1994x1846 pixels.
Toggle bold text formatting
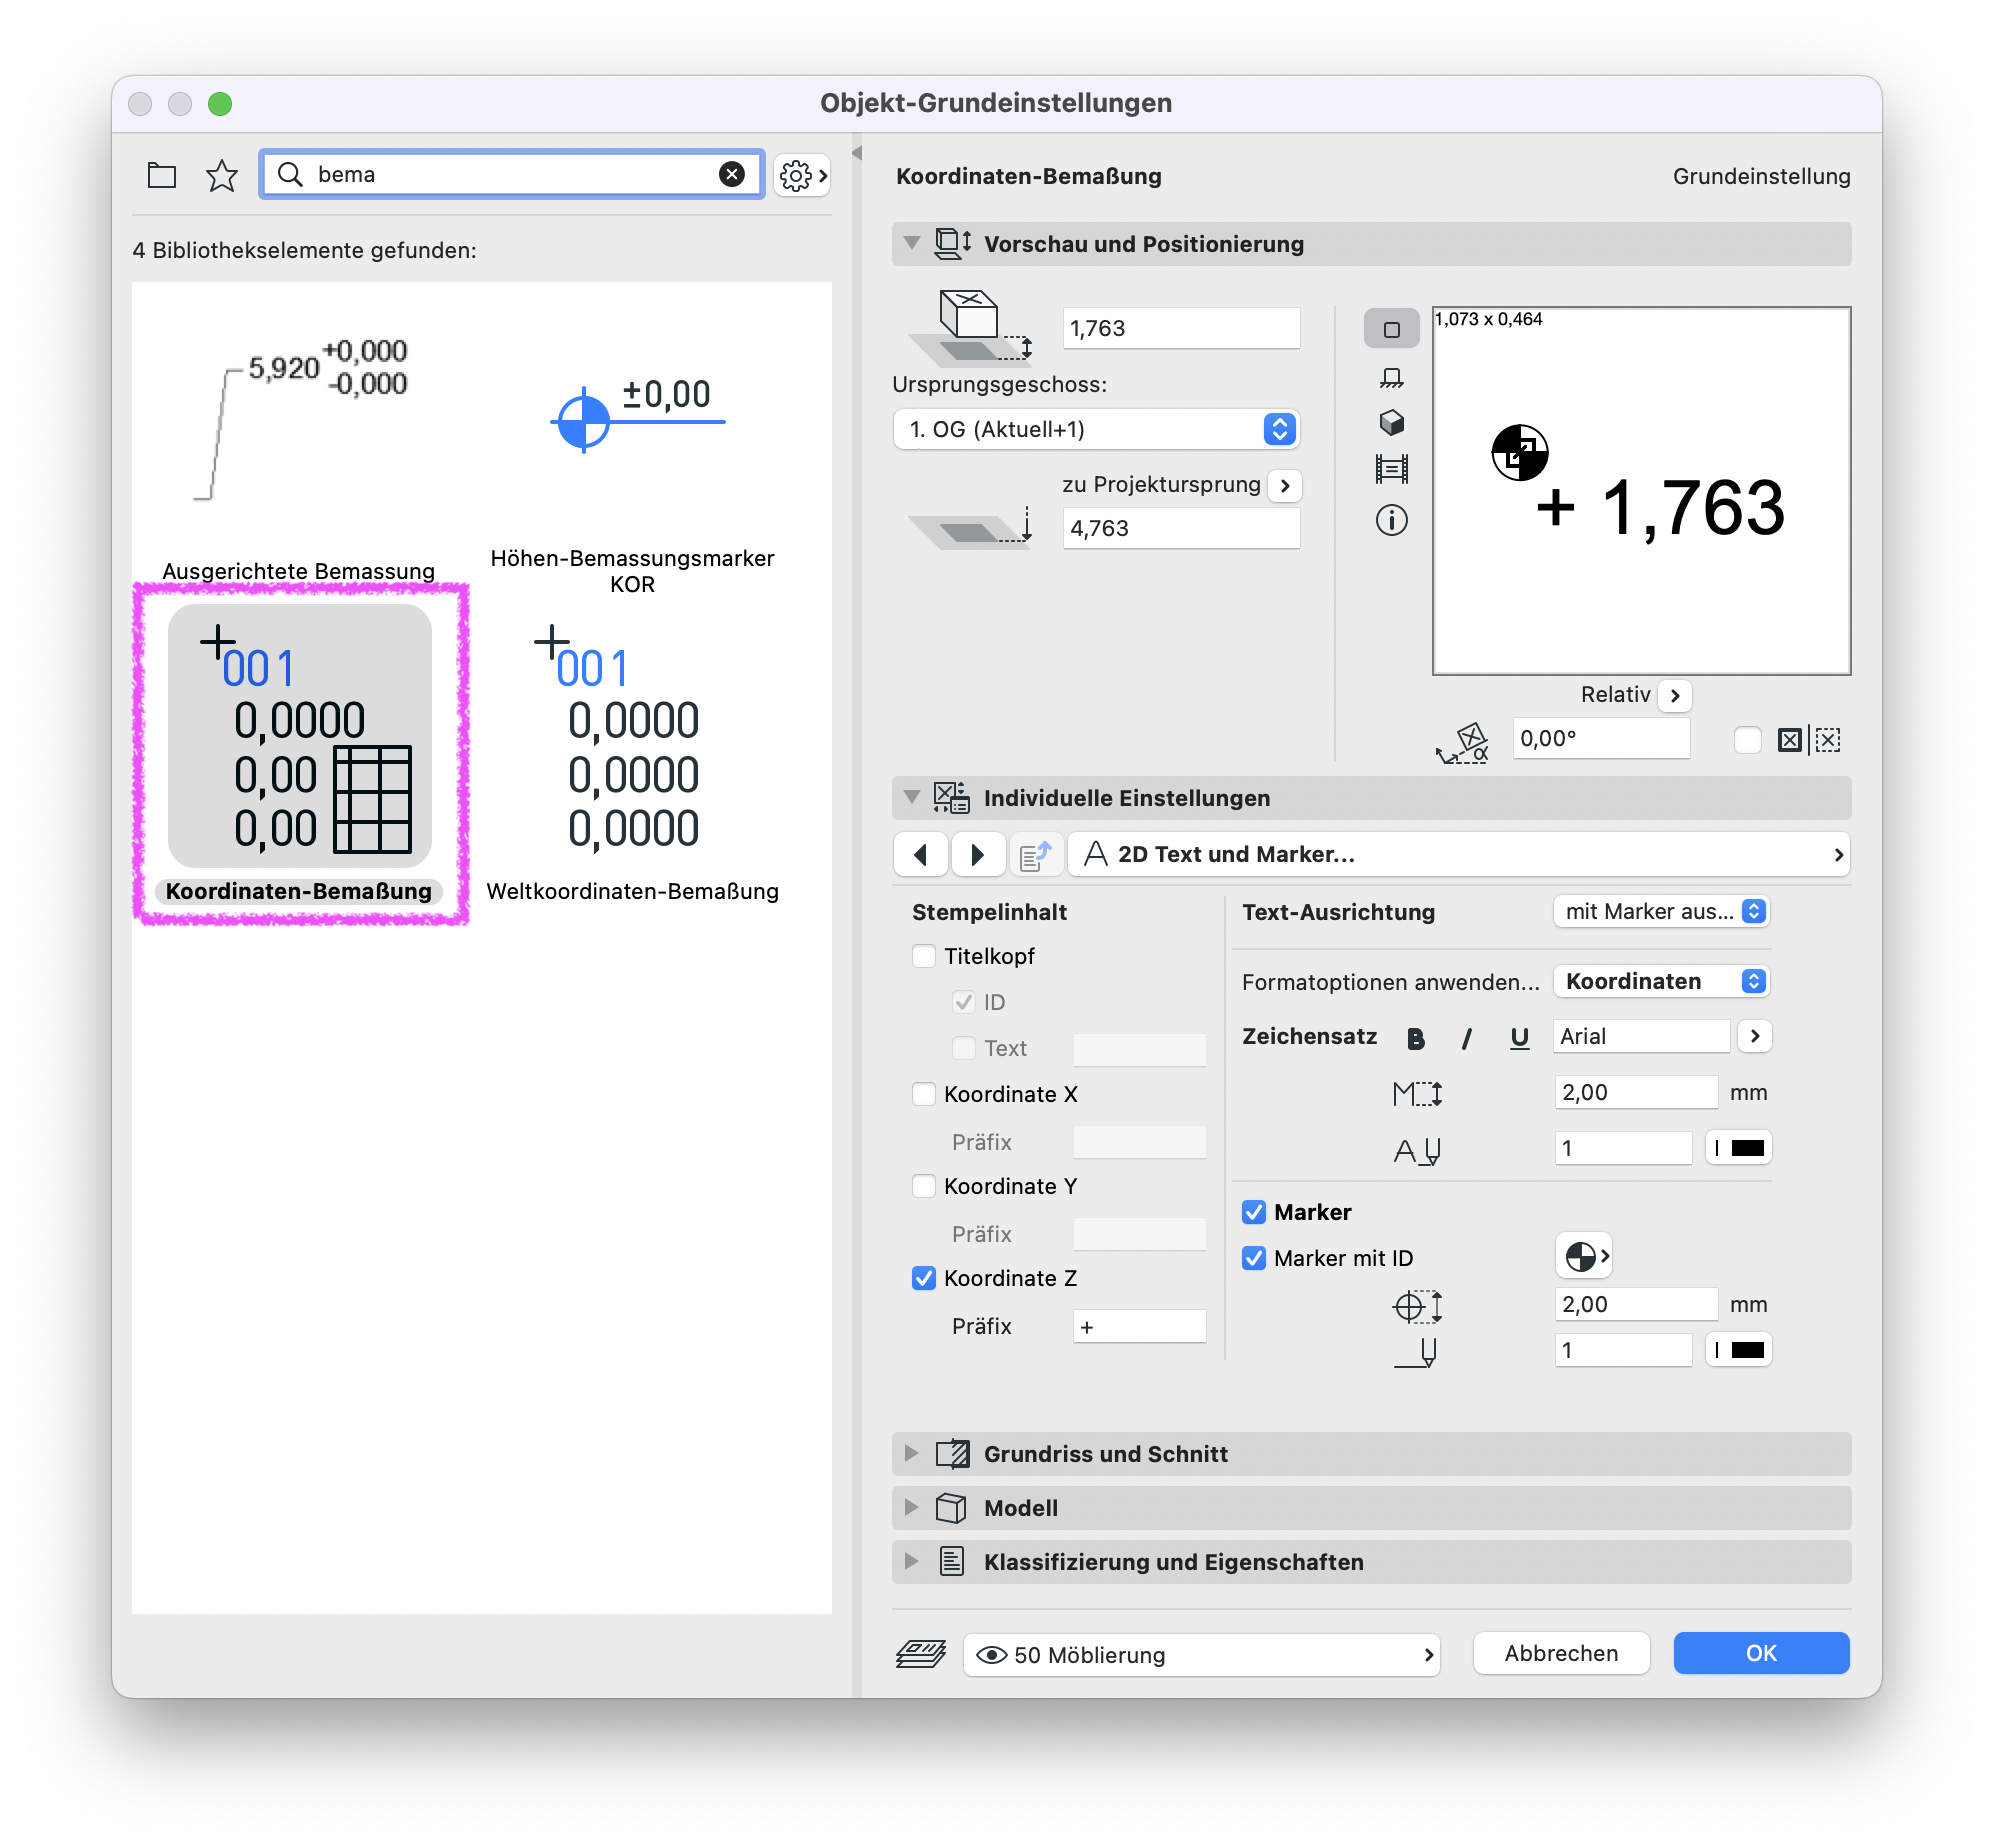(x=1414, y=1038)
